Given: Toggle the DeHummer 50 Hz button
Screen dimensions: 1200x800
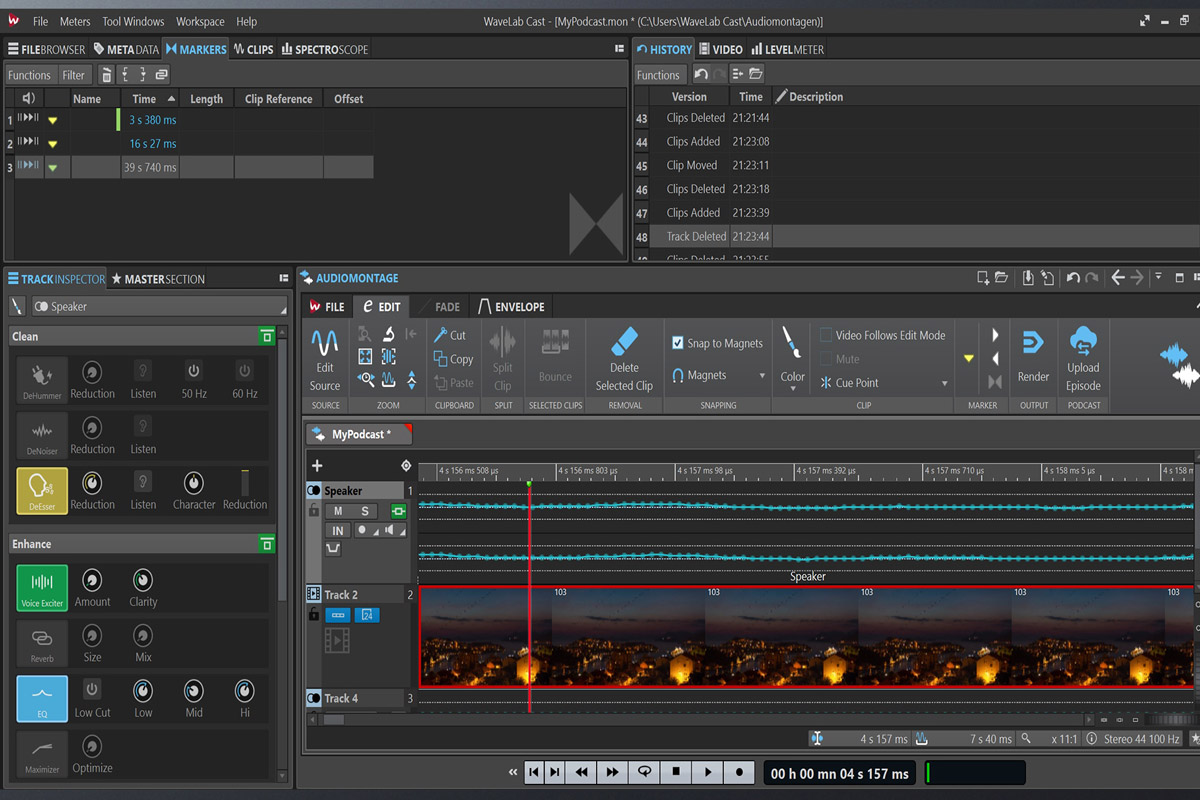Looking at the screenshot, I should point(194,371).
